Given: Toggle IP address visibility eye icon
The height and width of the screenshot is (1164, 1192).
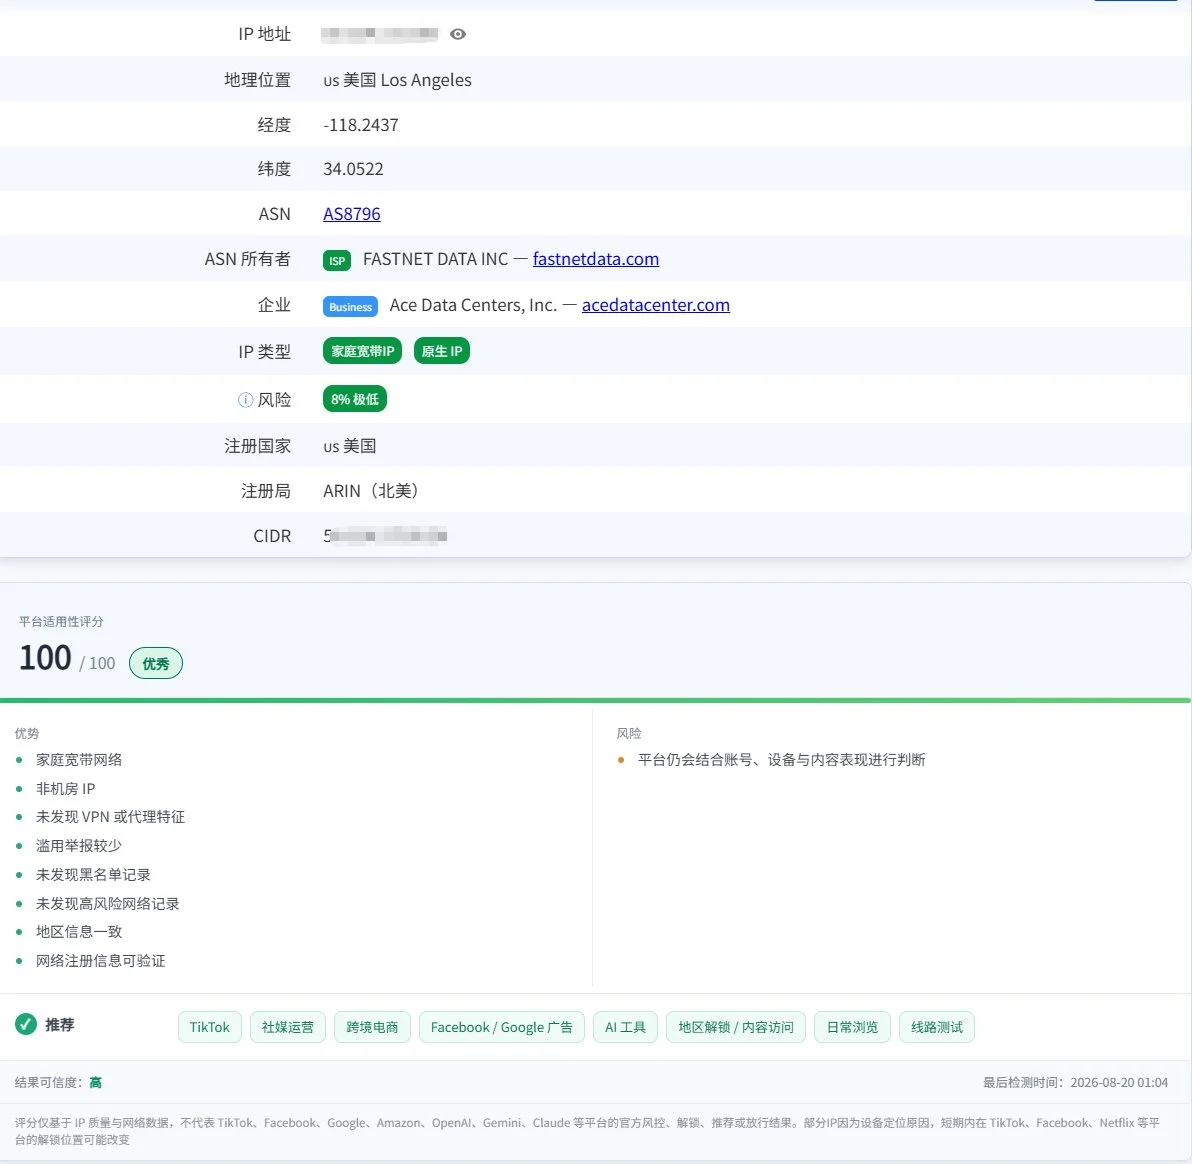Looking at the screenshot, I should 458,34.
